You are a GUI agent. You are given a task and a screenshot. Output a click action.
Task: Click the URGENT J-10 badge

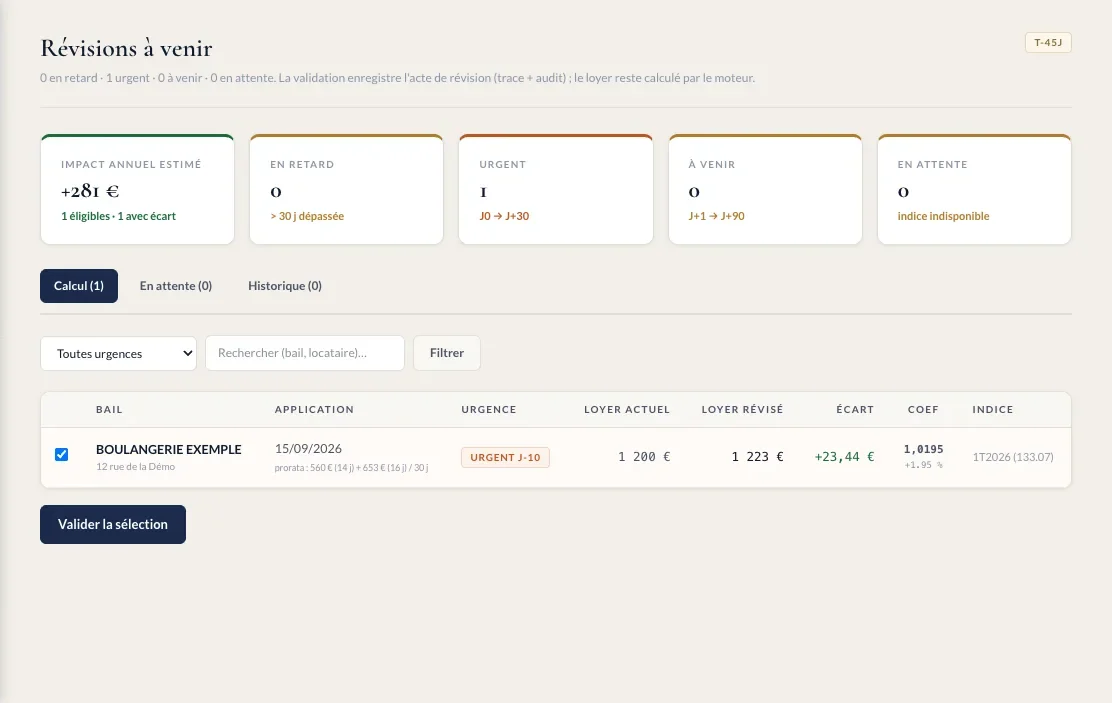coord(505,458)
